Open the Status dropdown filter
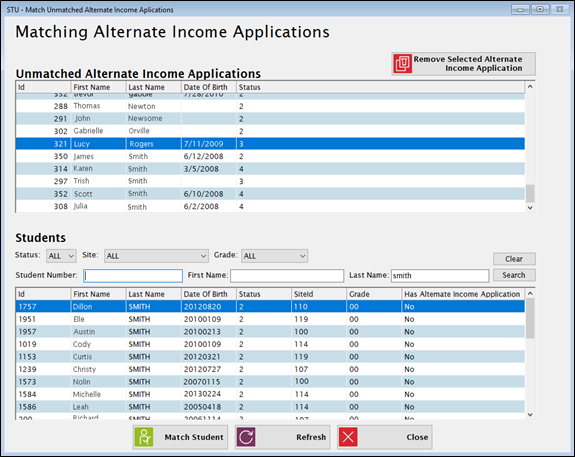 [x=61, y=256]
